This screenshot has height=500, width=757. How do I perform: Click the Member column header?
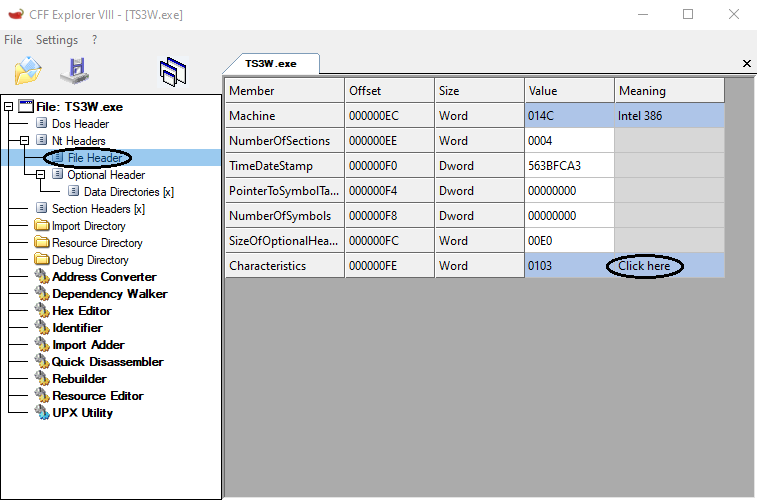point(285,90)
